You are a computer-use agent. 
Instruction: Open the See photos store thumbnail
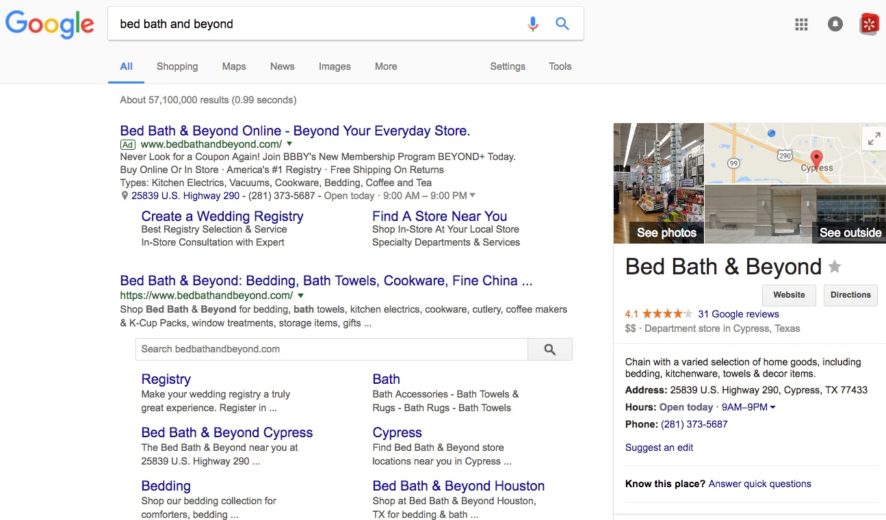[659, 183]
